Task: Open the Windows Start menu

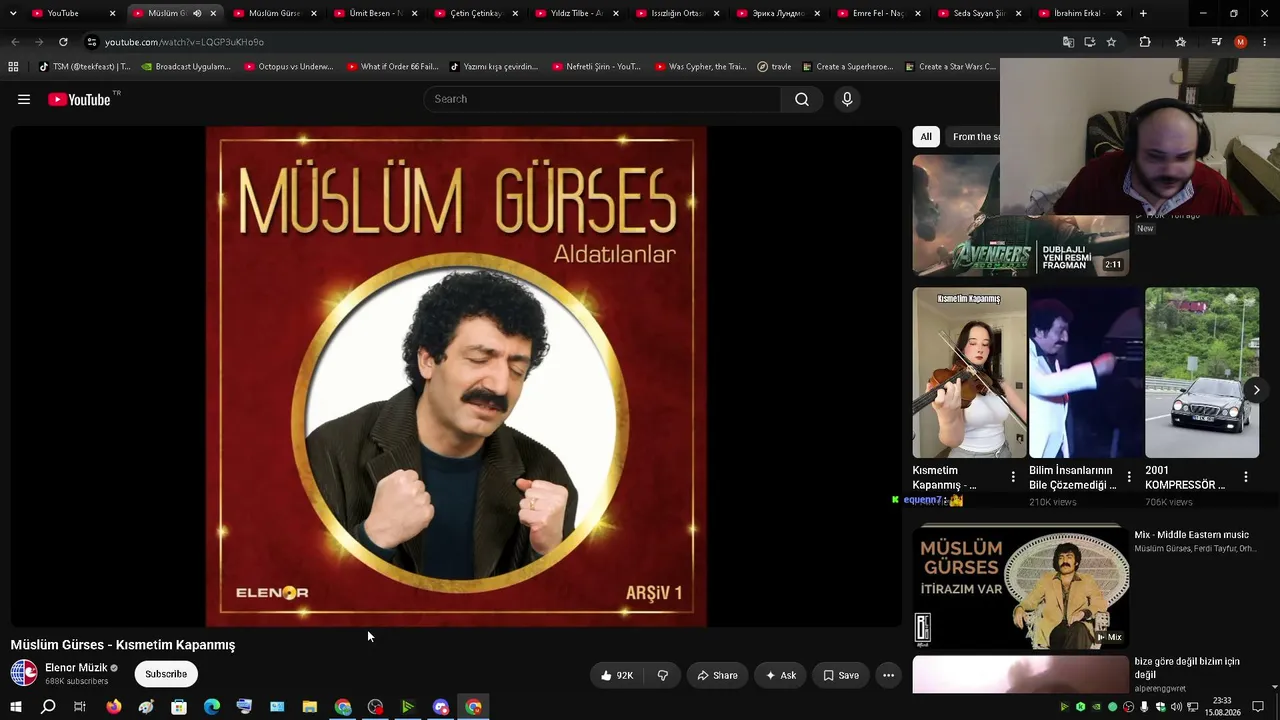Action: tap(15, 707)
